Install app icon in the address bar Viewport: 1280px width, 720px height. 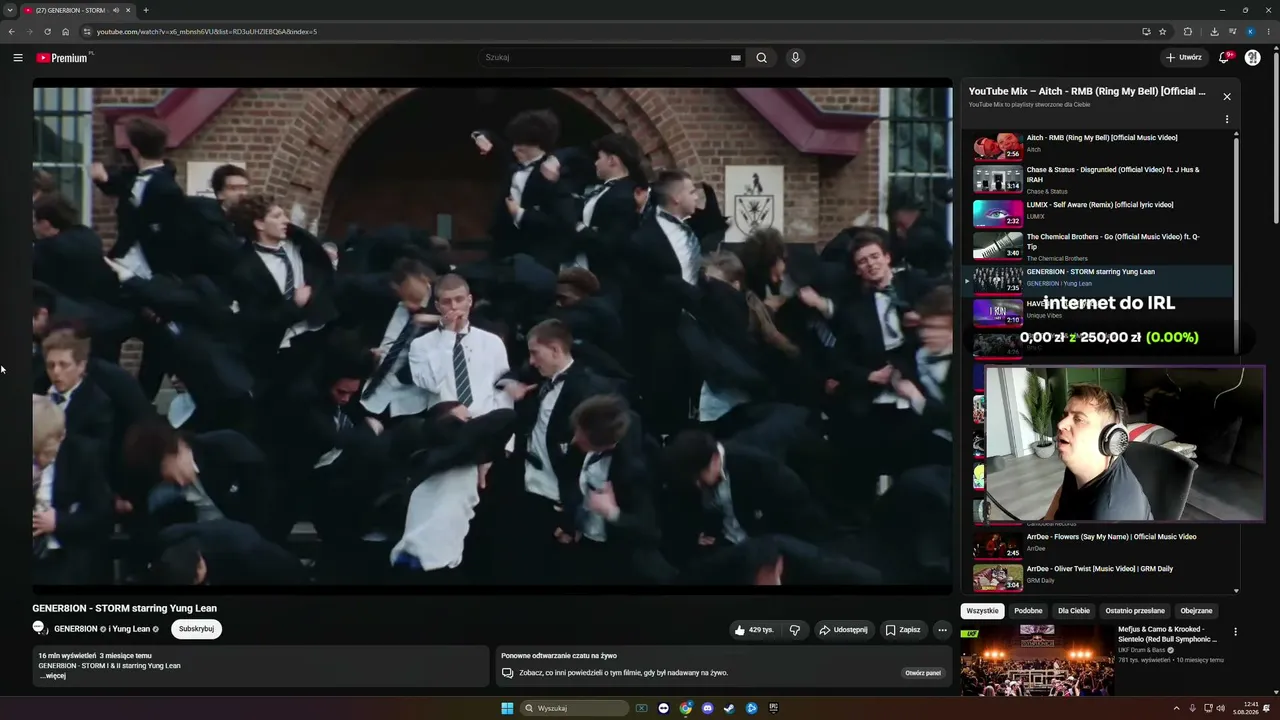pyautogui.click(x=1146, y=31)
